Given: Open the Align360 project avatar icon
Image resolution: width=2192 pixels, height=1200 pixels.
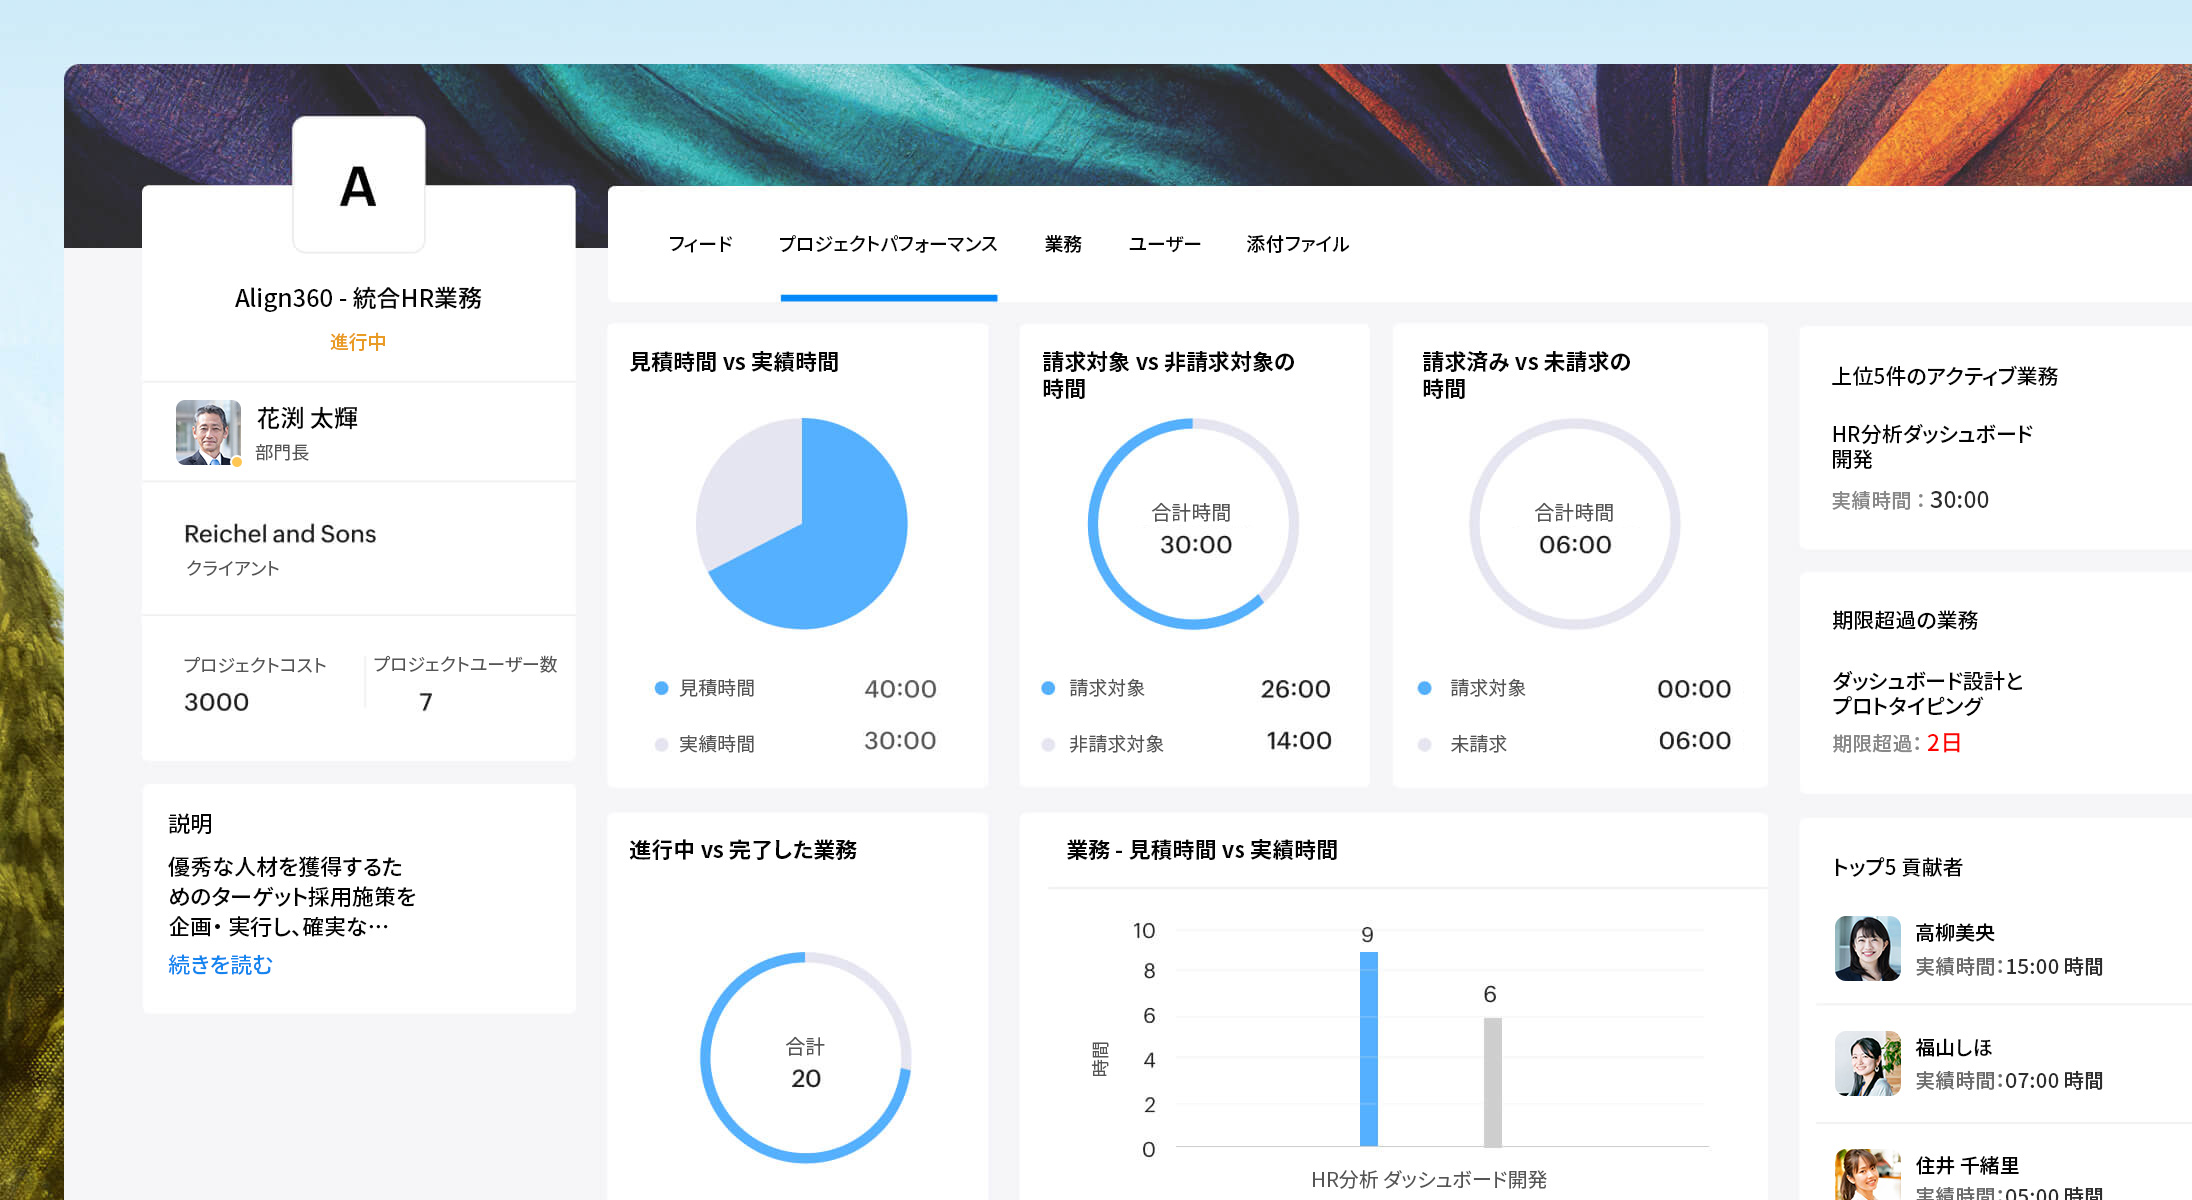Looking at the screenshot, I should pos(358,184).
